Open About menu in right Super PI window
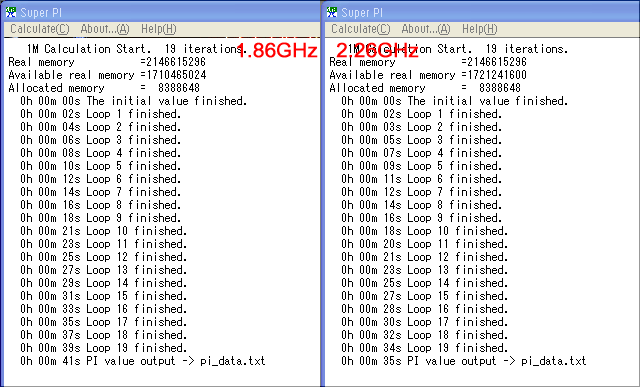 [x=425, y=29]
